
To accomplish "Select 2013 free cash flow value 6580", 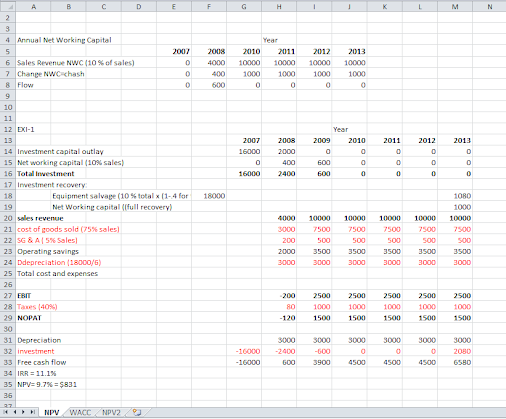I will pos(455,362).
